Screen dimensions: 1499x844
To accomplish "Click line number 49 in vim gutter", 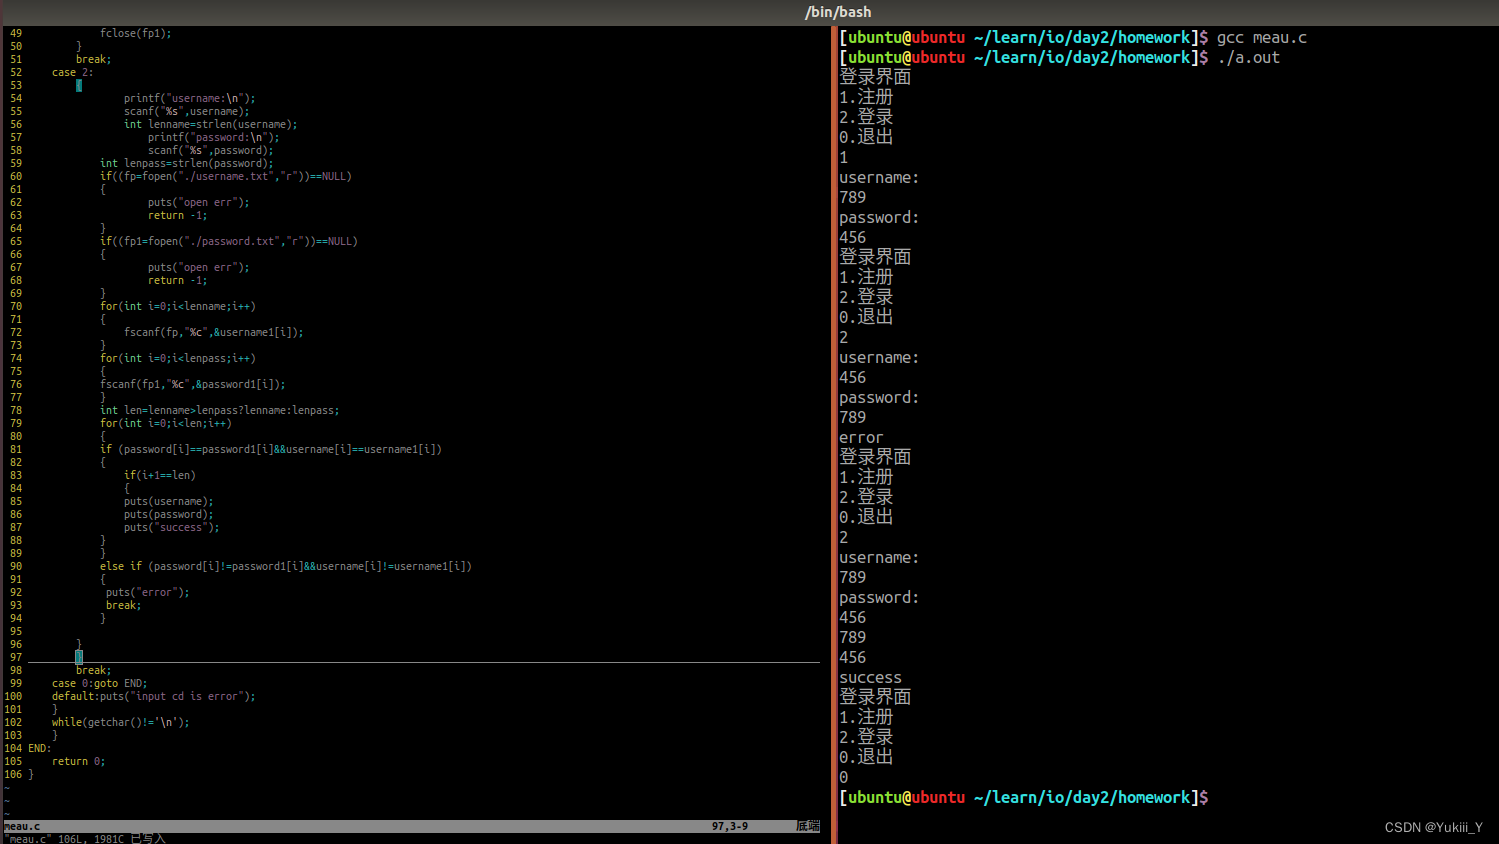I will pos(16,33).
